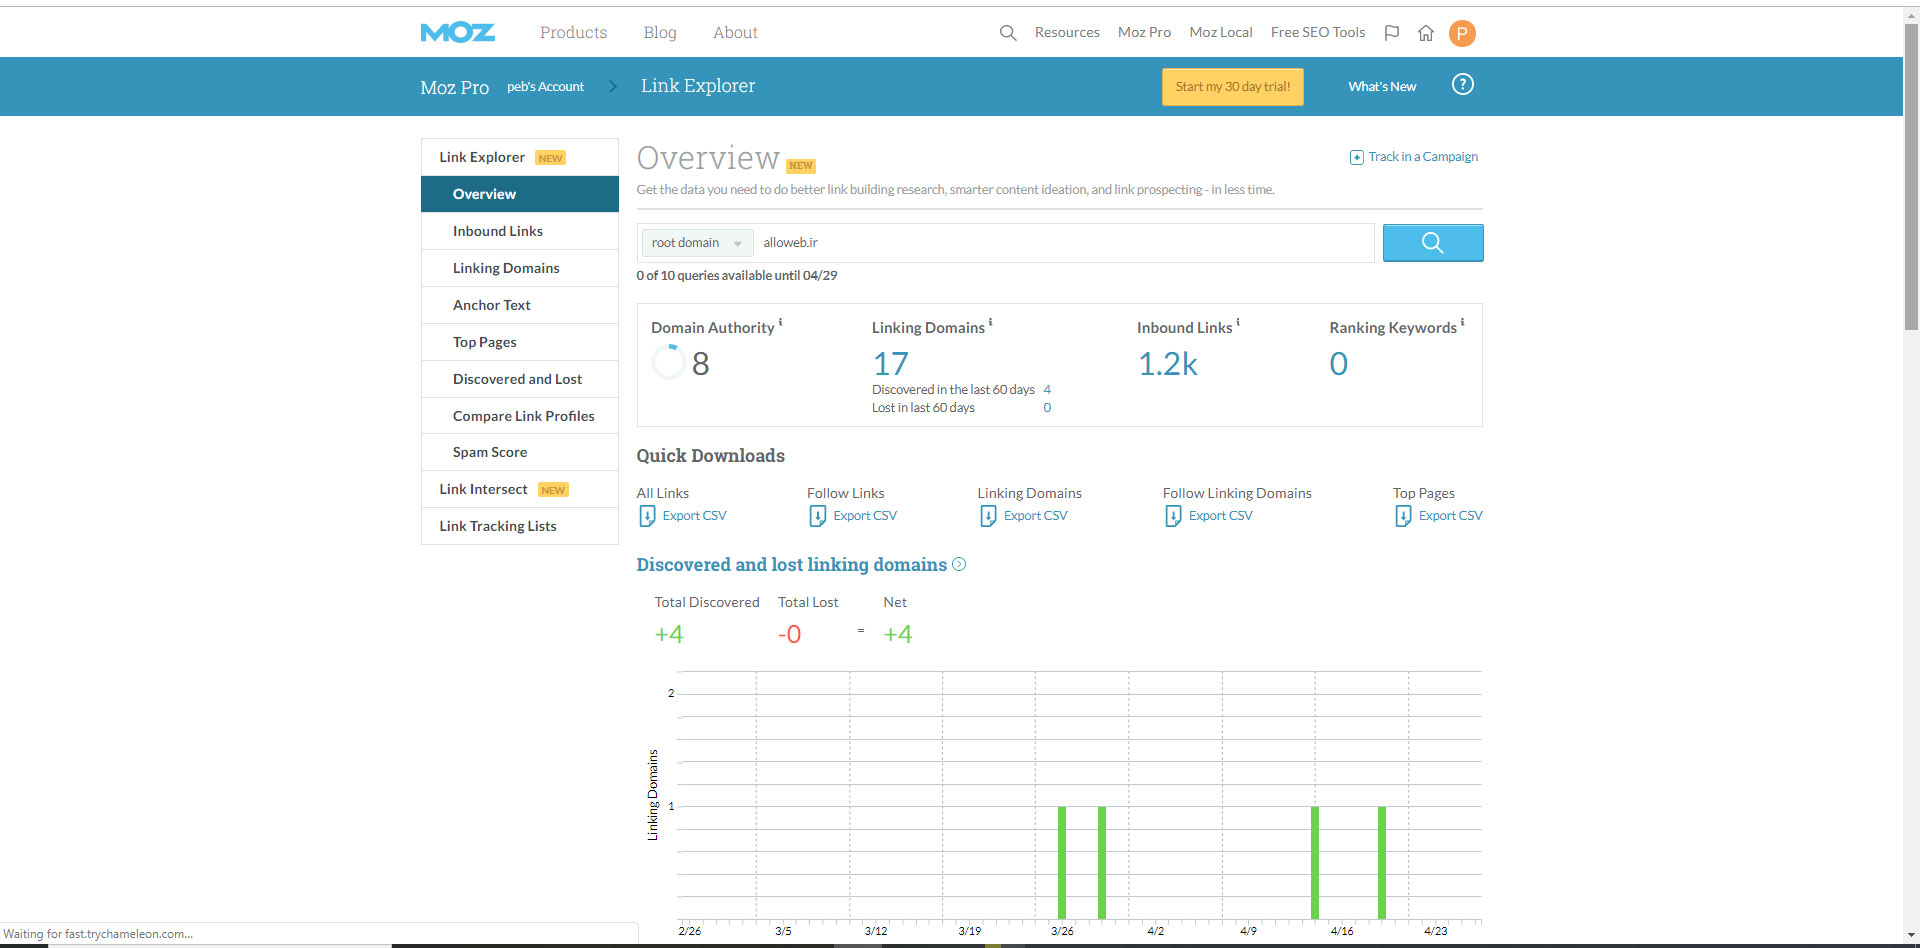Click Follow Linking Domains export download icon

click(1173, 516)
